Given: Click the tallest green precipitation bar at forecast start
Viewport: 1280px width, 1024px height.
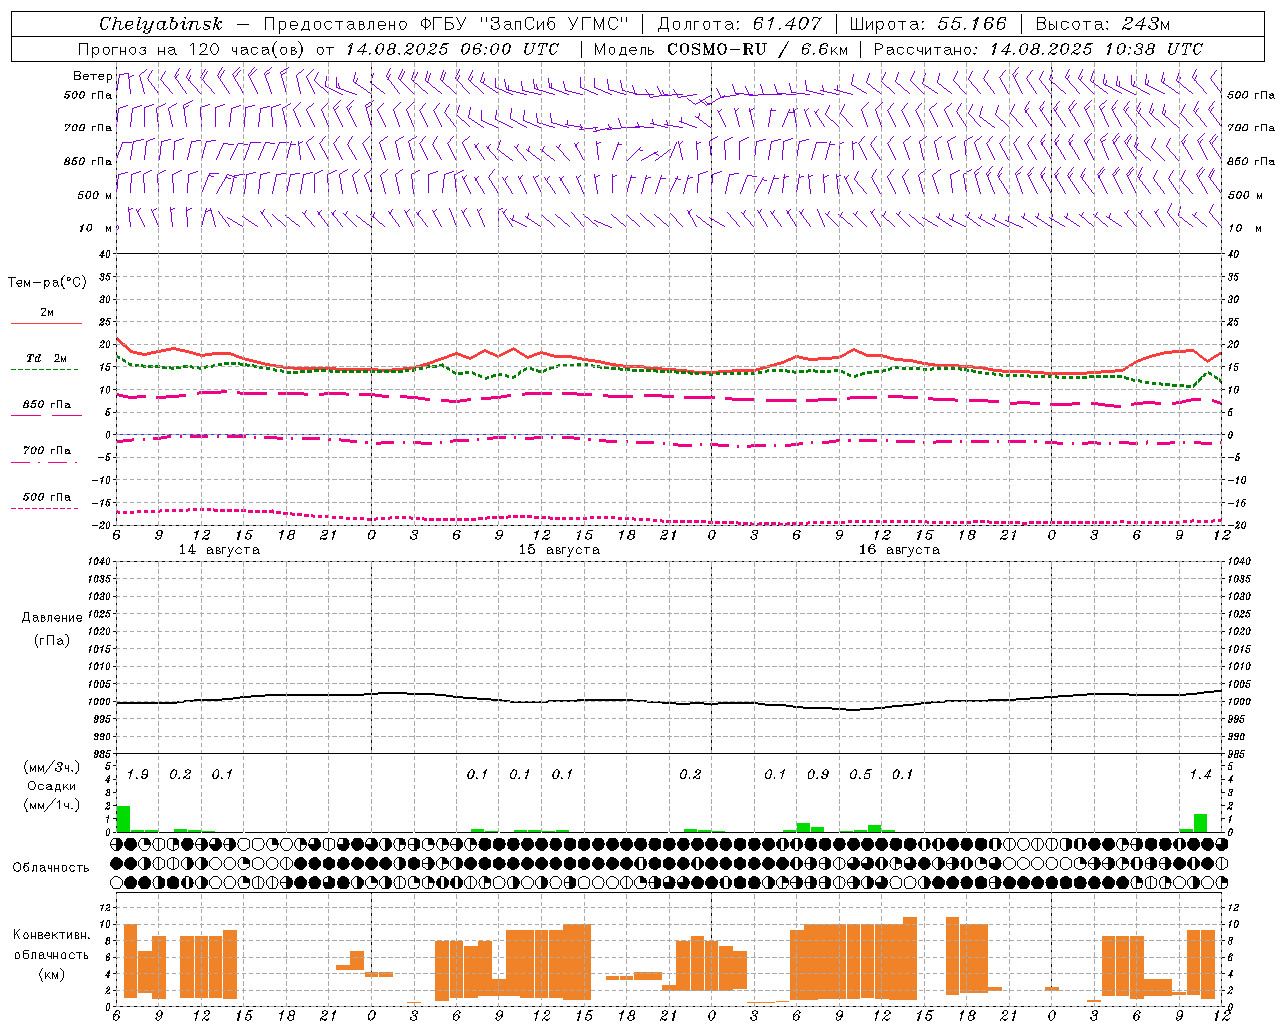Looking at the screenshot, I should click(124, 819).
